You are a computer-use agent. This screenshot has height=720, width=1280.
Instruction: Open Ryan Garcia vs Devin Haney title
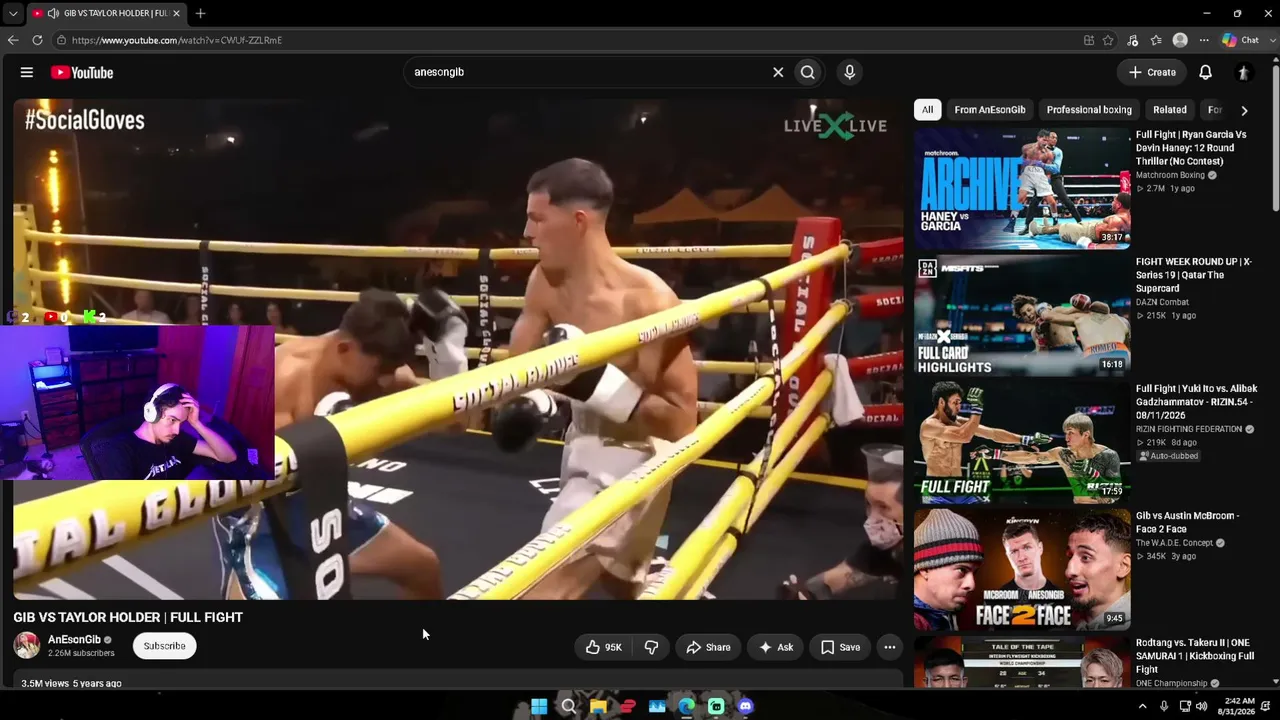click(x=1191, y=148)
